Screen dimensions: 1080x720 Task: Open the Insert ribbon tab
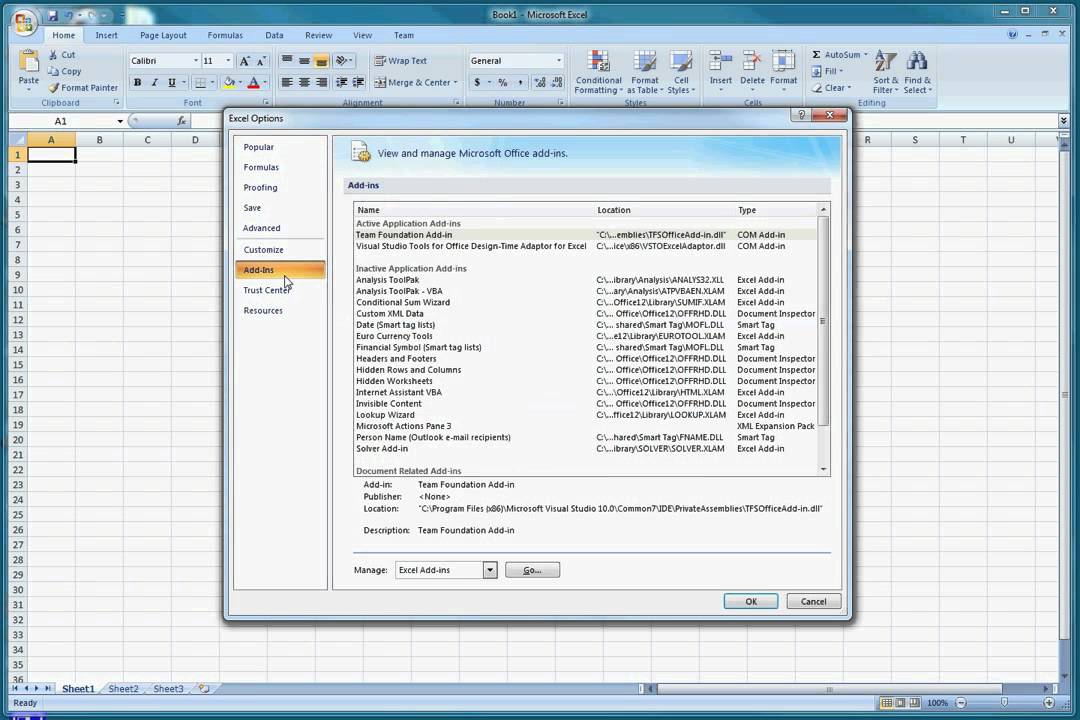click(x=106, y=35)
